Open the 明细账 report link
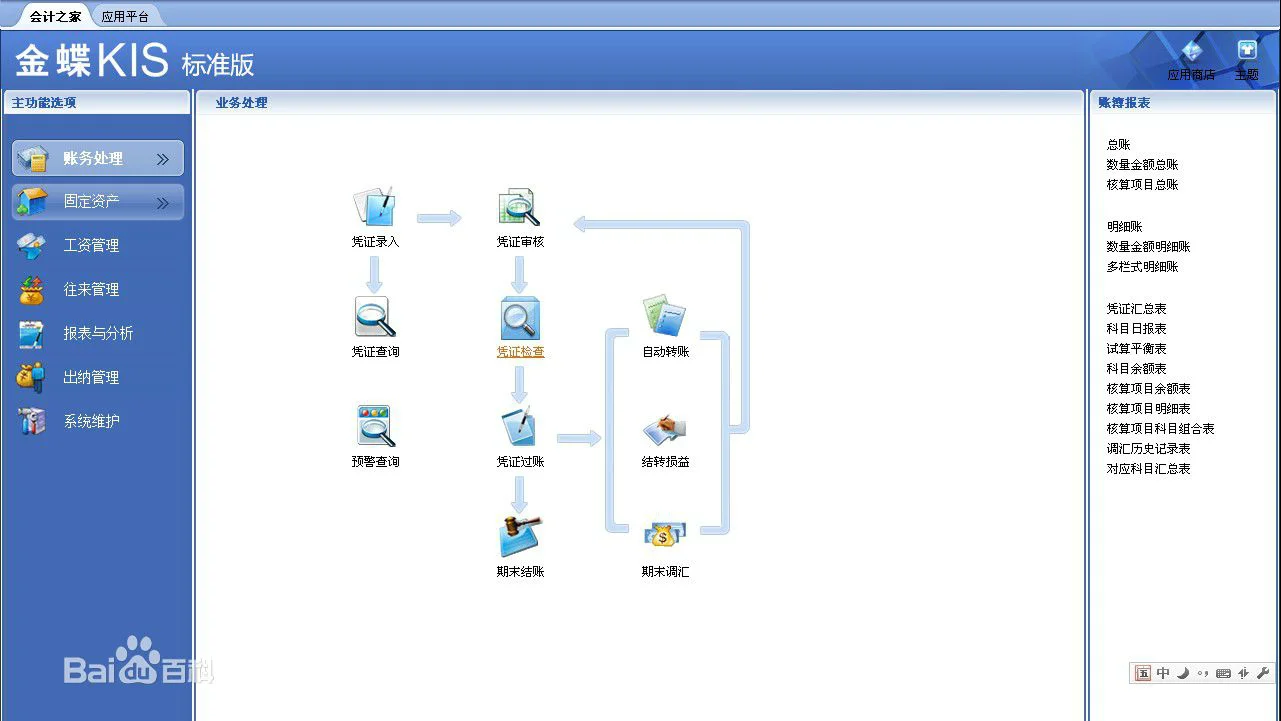This screenshot has width=1281, height=721. click(1124, 227)
